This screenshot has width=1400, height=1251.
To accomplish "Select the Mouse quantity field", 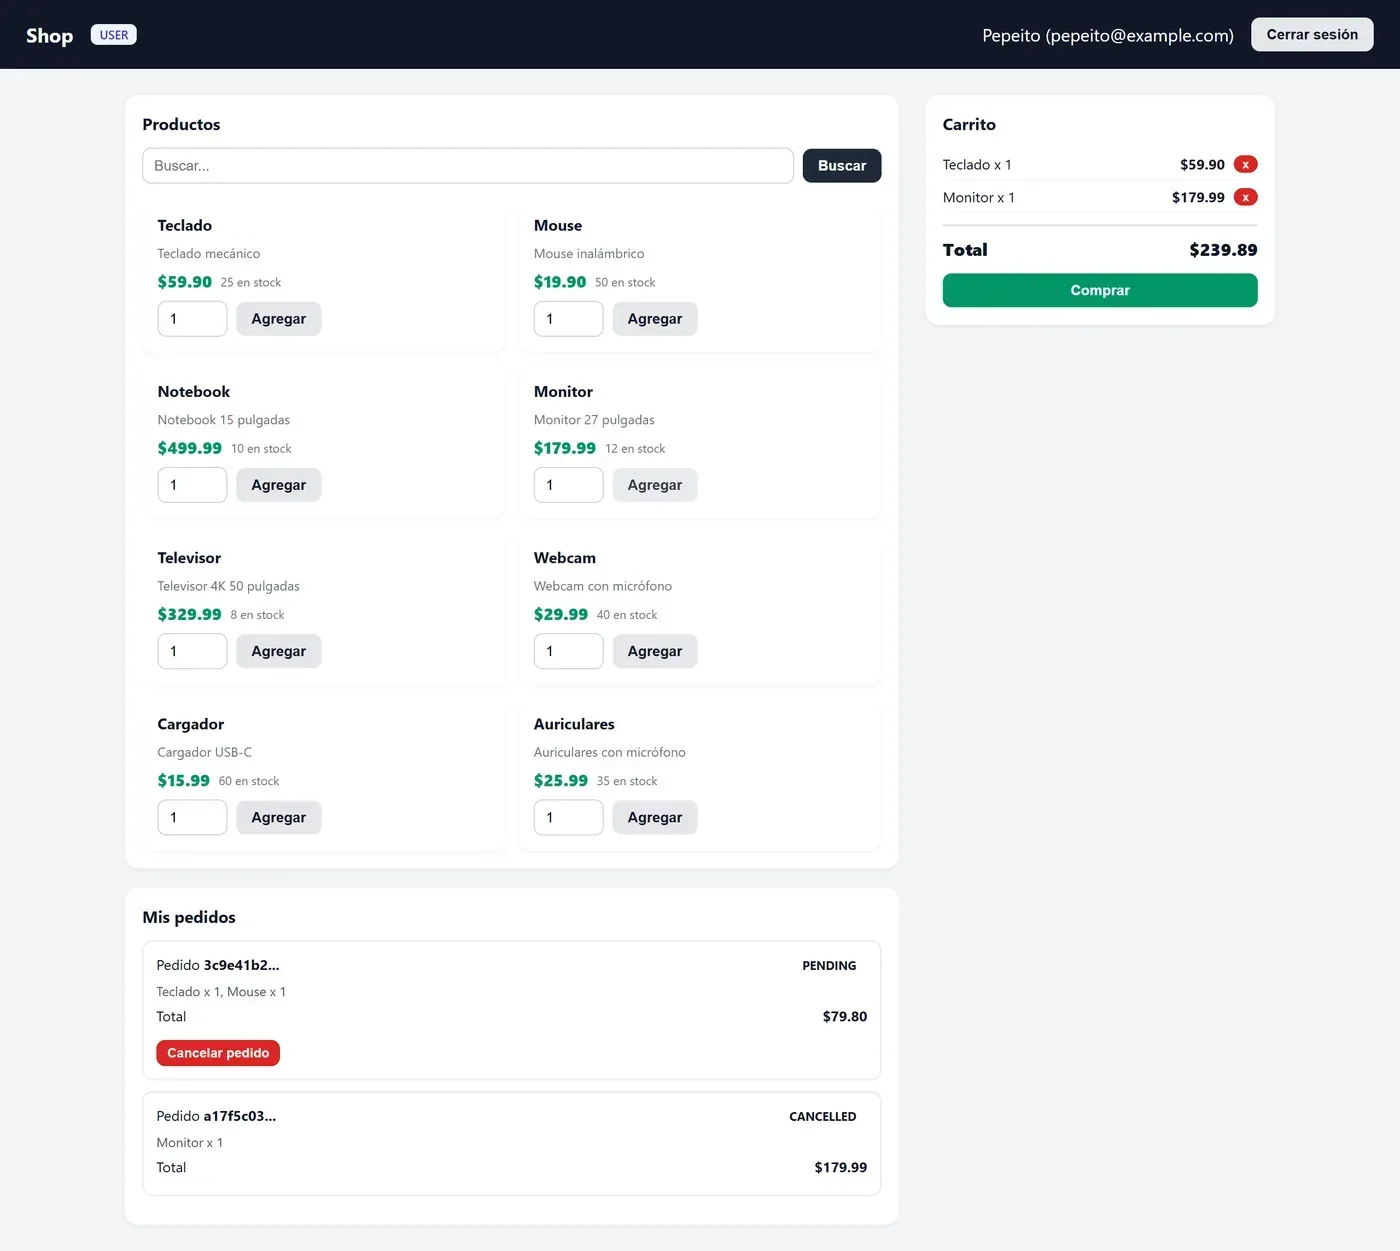I will tap(568, 319).
